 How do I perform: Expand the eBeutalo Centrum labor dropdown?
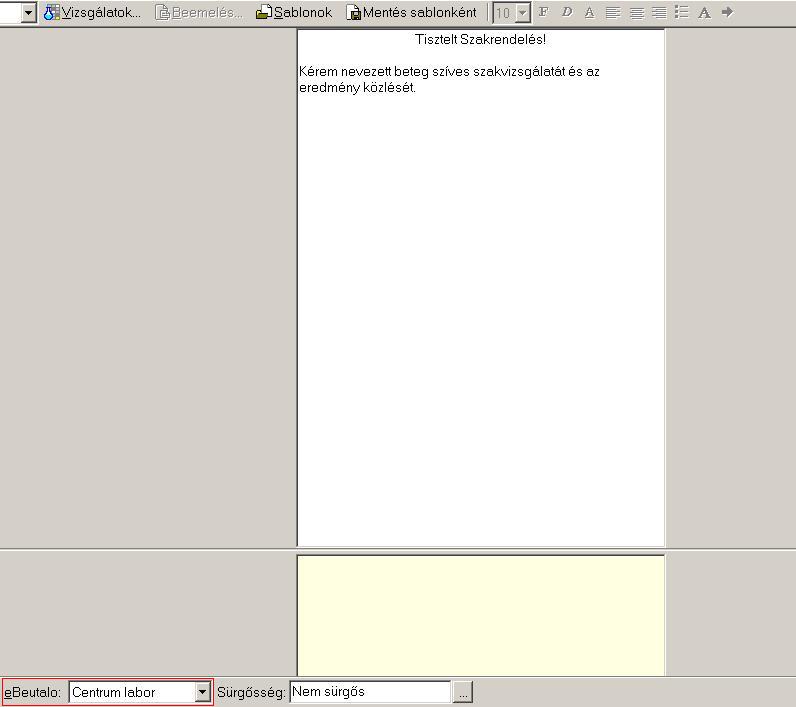click(x=203, y=692)
